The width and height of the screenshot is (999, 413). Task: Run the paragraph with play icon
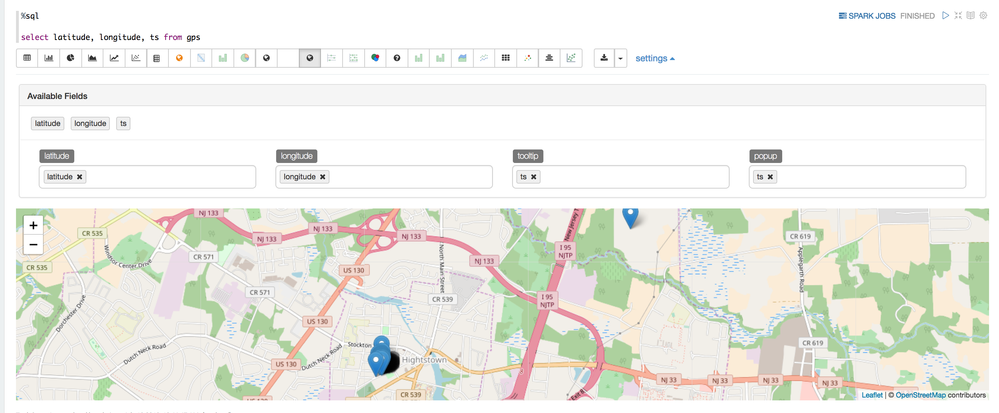coord(945,16)
